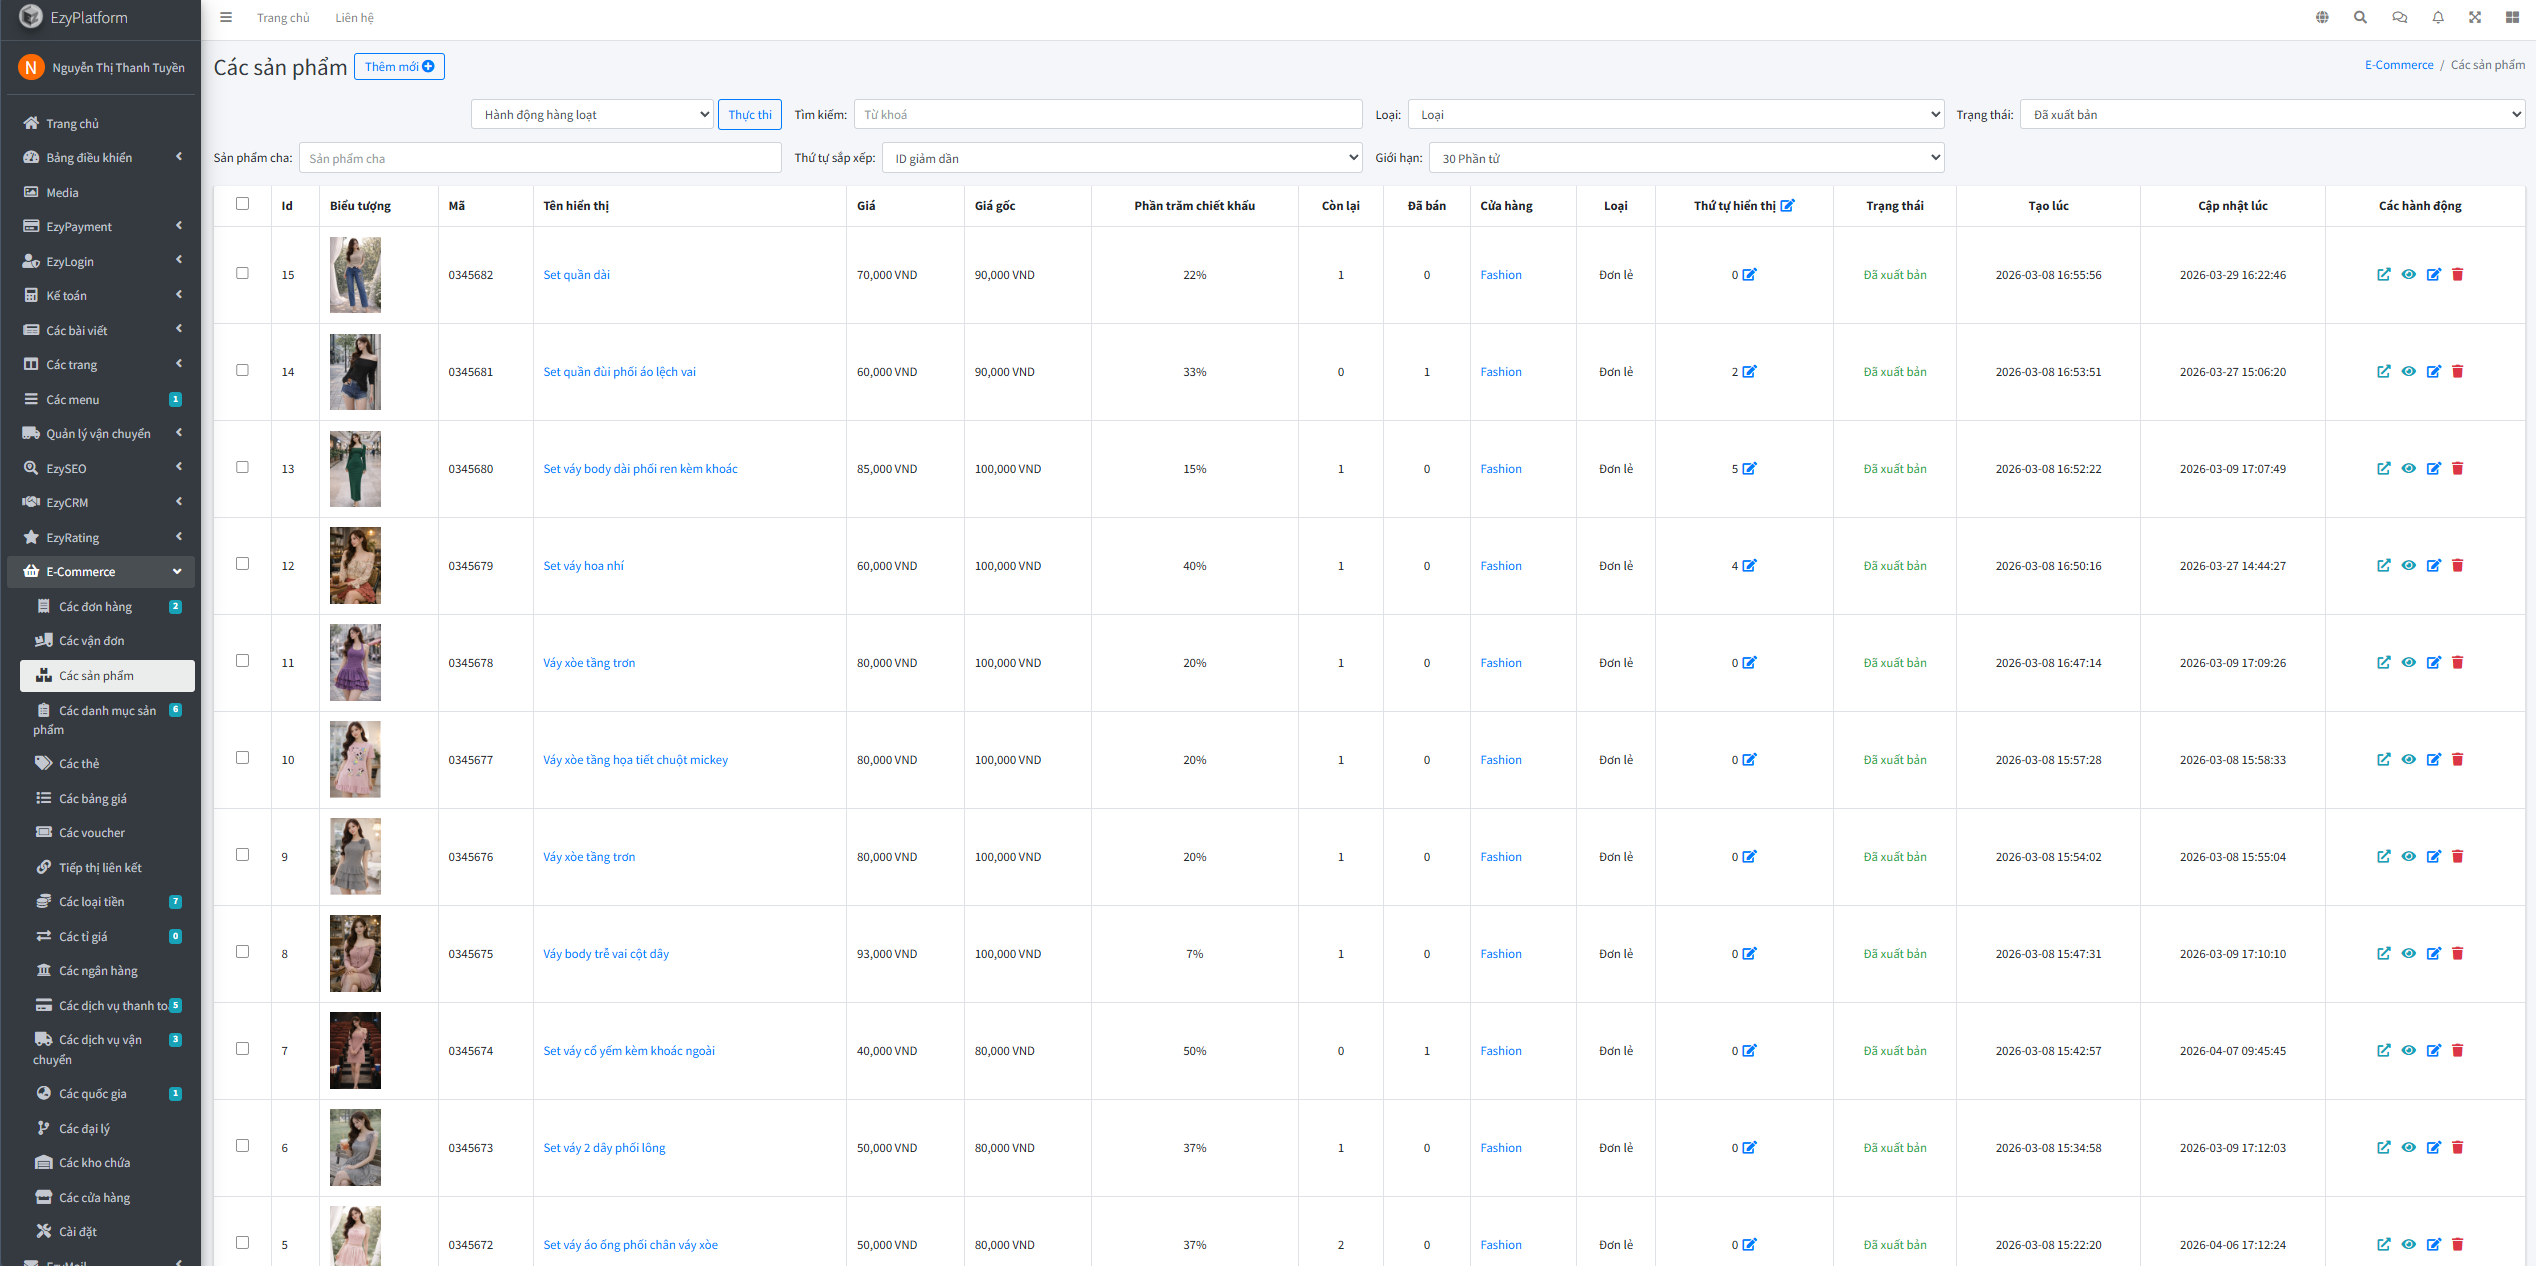Check the checkbox for product id 15
The width and height of the screenshot is (2536, 1266).
[242, 273]
